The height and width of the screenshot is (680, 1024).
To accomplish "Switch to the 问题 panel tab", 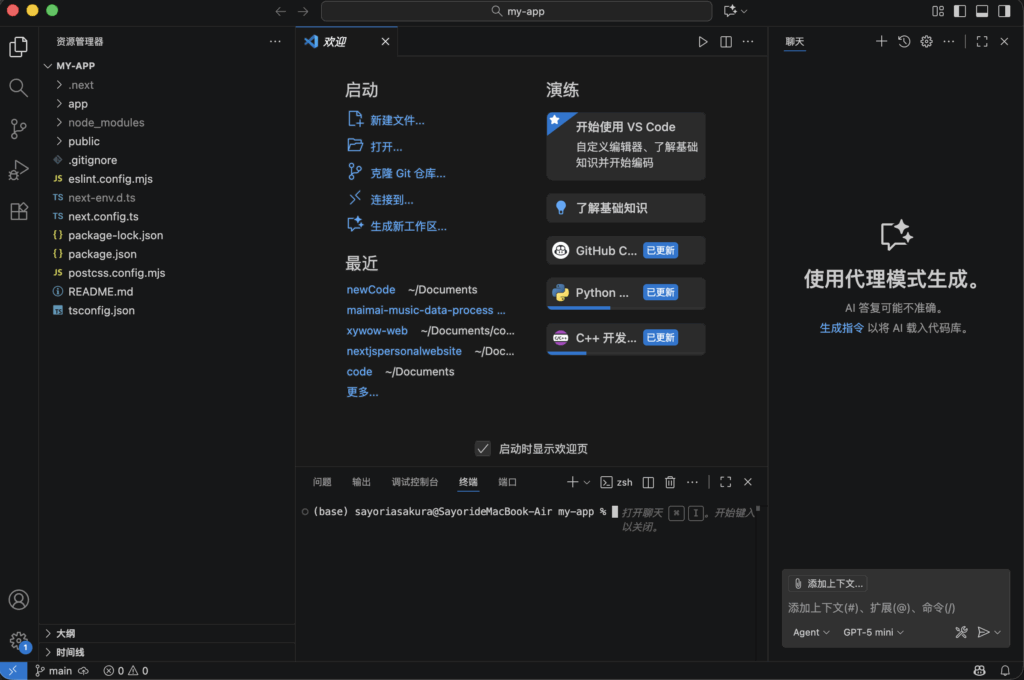I will coord(322,482).
